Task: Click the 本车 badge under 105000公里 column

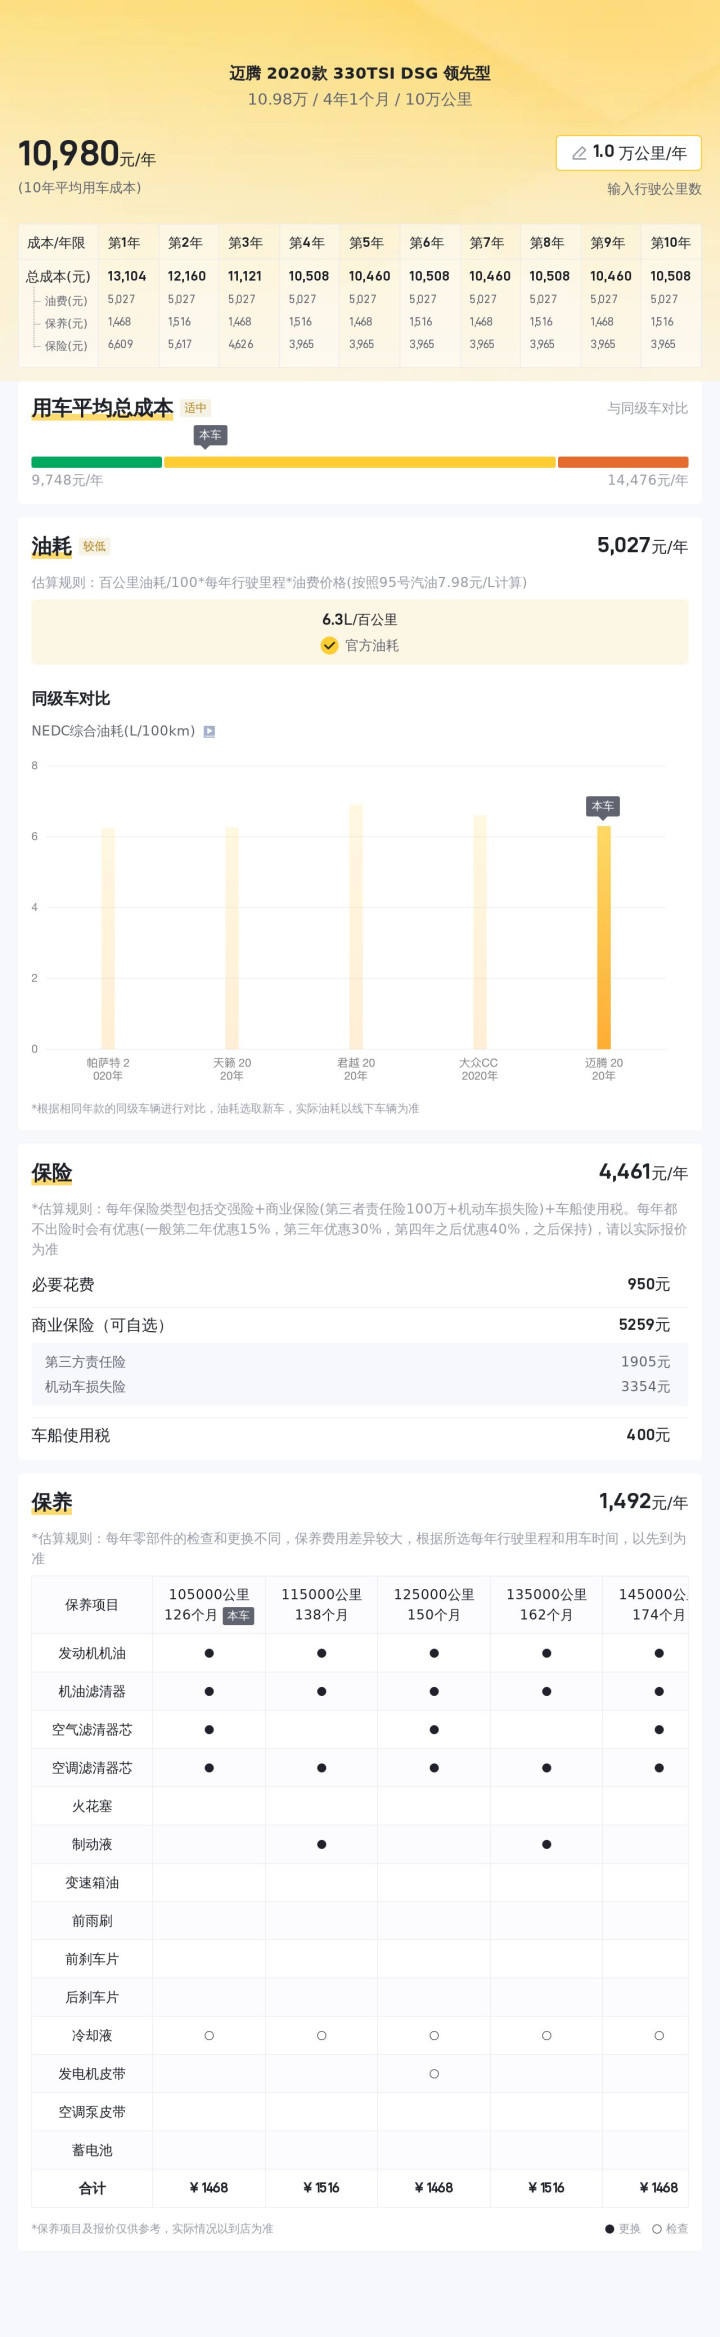Action: tap(238, 1615)
